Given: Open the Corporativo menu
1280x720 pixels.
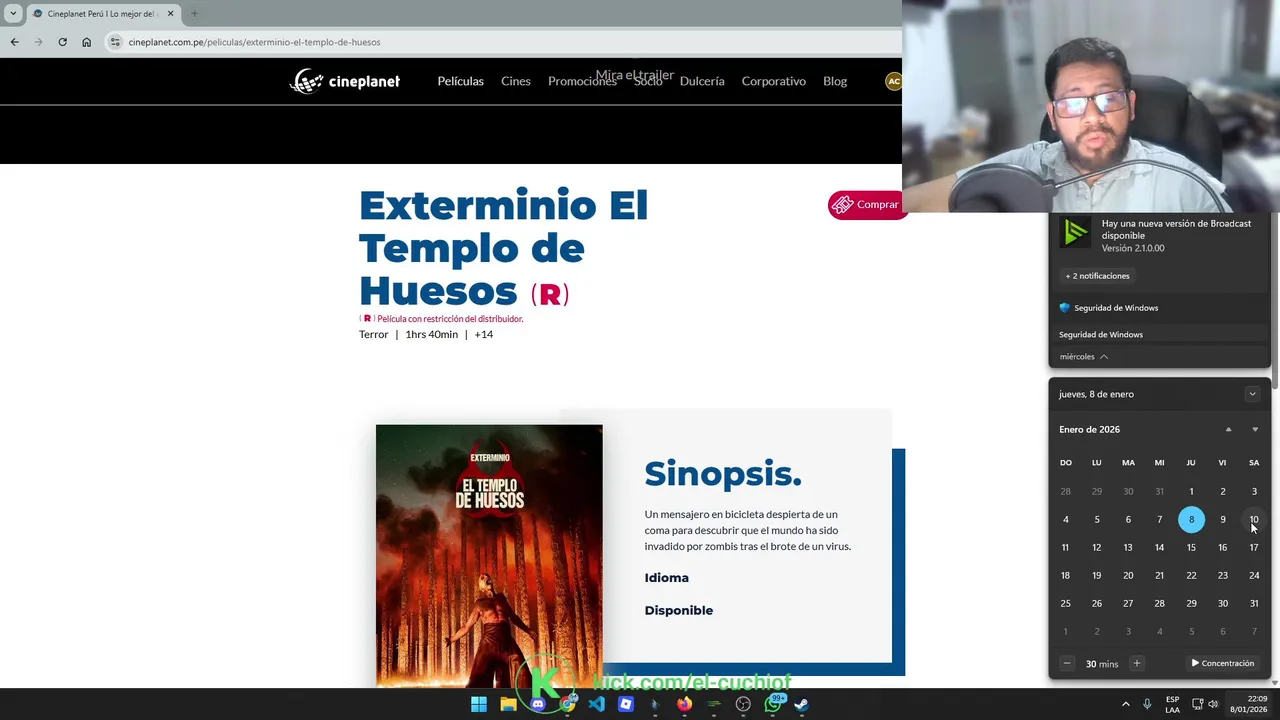Looking at the screenshot, I should tap(773, 81).
